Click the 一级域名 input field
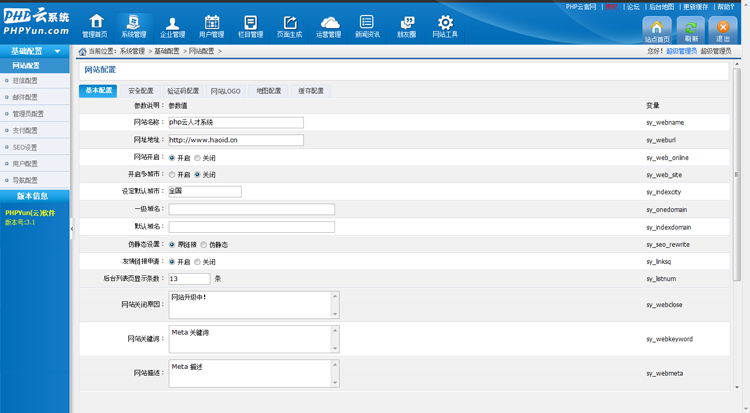This screenshot has height=413, width=750. point(252,209)
